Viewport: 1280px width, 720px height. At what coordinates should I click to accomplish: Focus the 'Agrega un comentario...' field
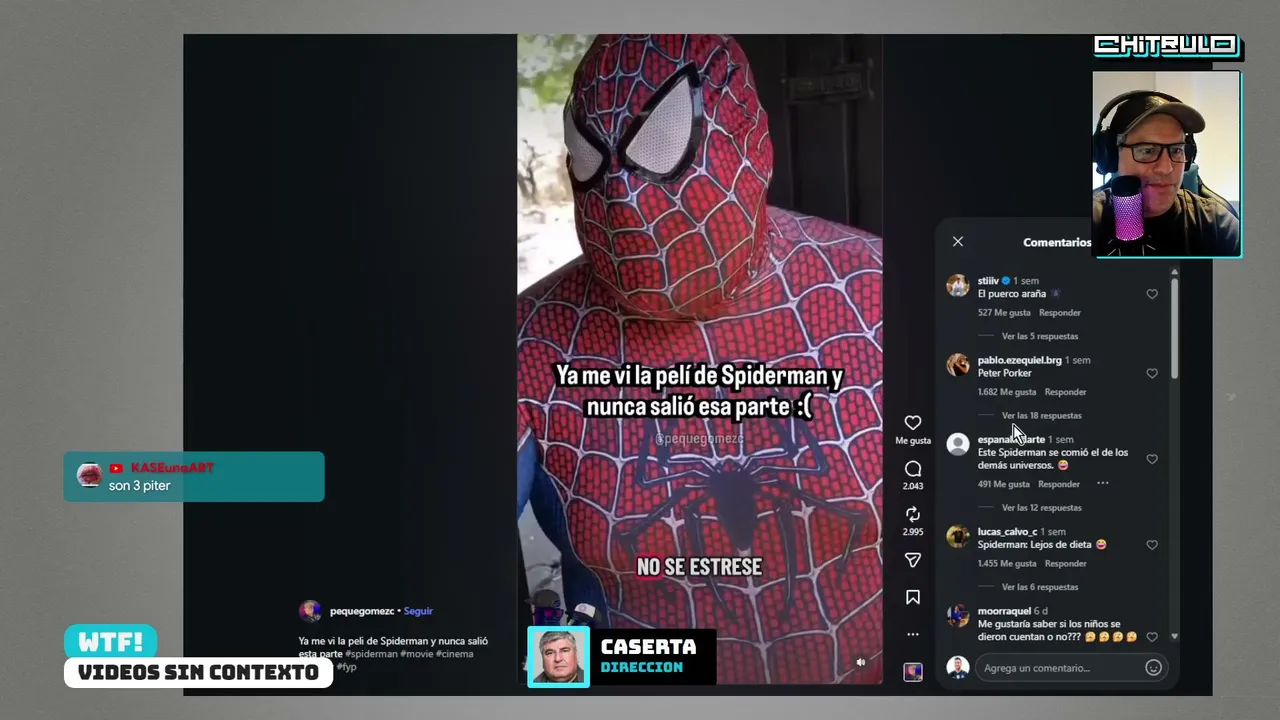click(1060, 667)
